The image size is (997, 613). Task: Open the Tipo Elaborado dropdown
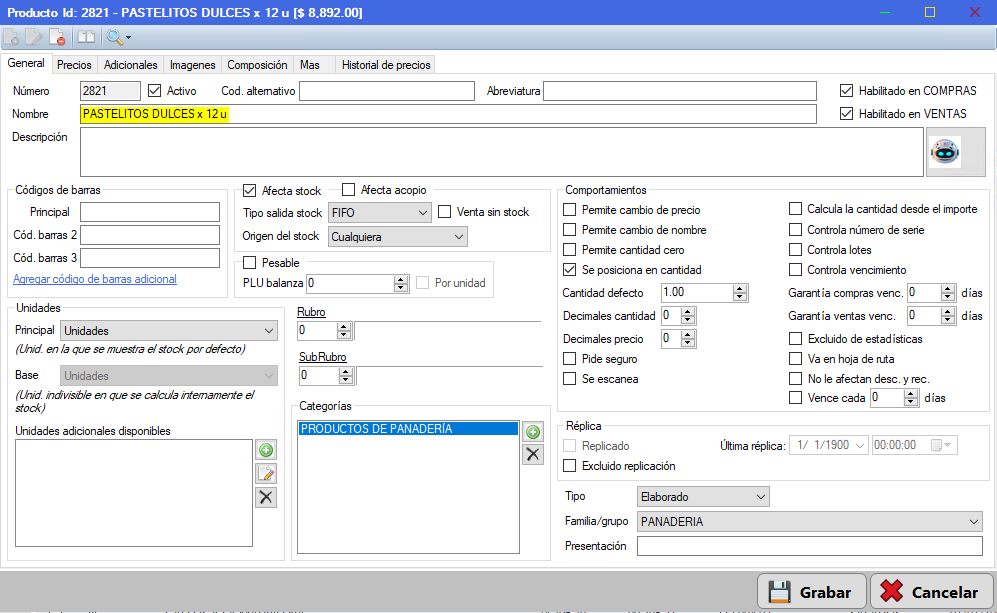pos(703,497)
